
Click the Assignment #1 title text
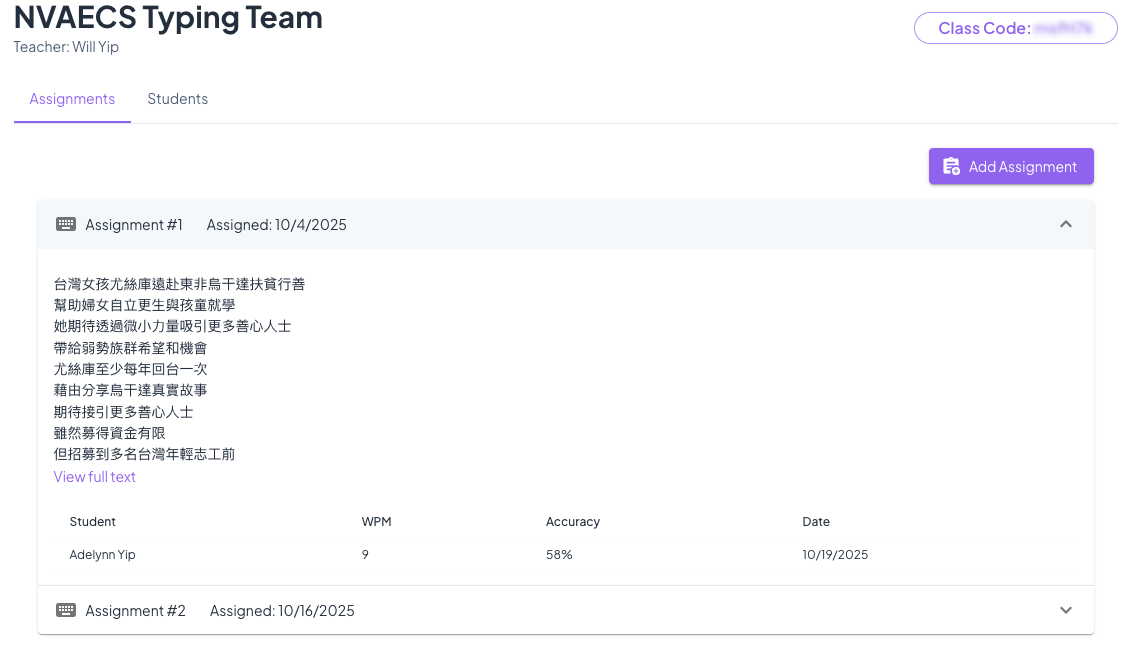pos(134,225)
